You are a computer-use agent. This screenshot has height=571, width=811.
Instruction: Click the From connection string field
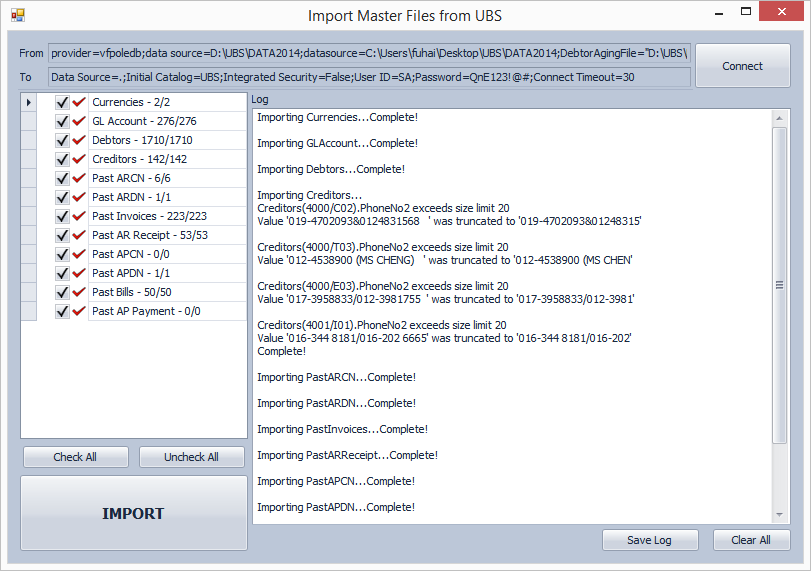point(369,53)
